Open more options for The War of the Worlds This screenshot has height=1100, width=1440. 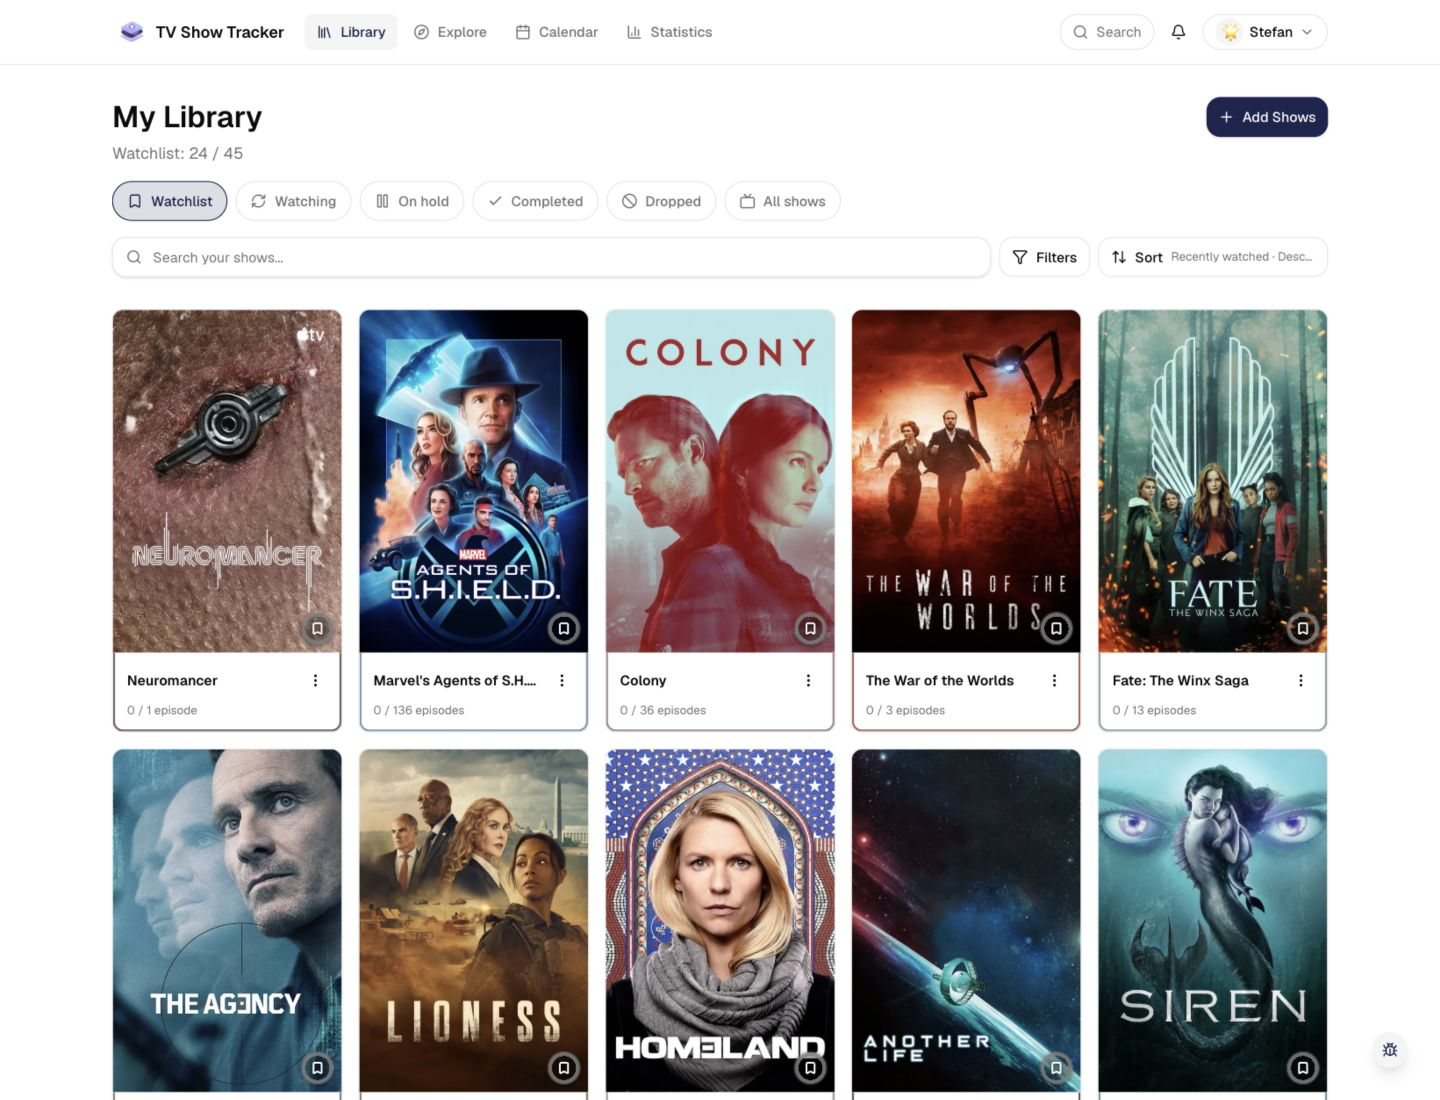(1054, 680)
